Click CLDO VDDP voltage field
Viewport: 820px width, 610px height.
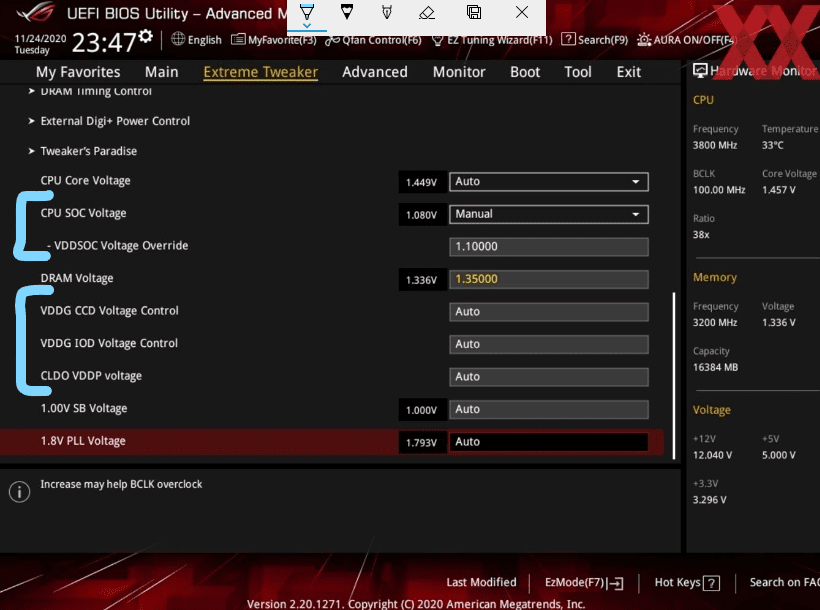point(549,376)
